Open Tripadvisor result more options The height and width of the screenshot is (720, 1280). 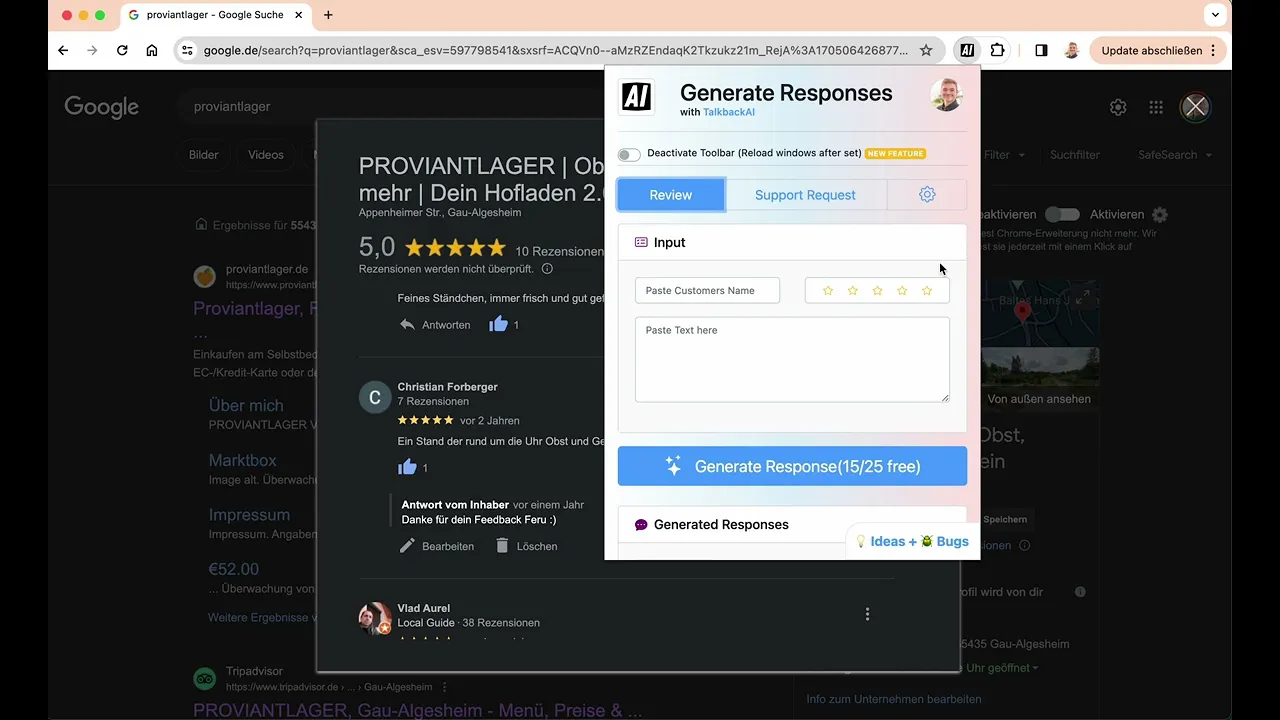445,687
